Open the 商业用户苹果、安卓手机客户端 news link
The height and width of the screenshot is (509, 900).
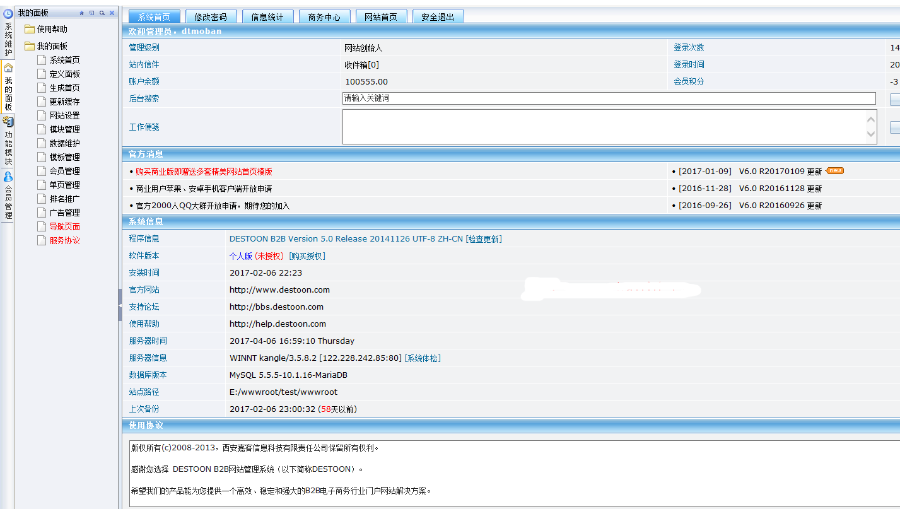coord(204,188)
